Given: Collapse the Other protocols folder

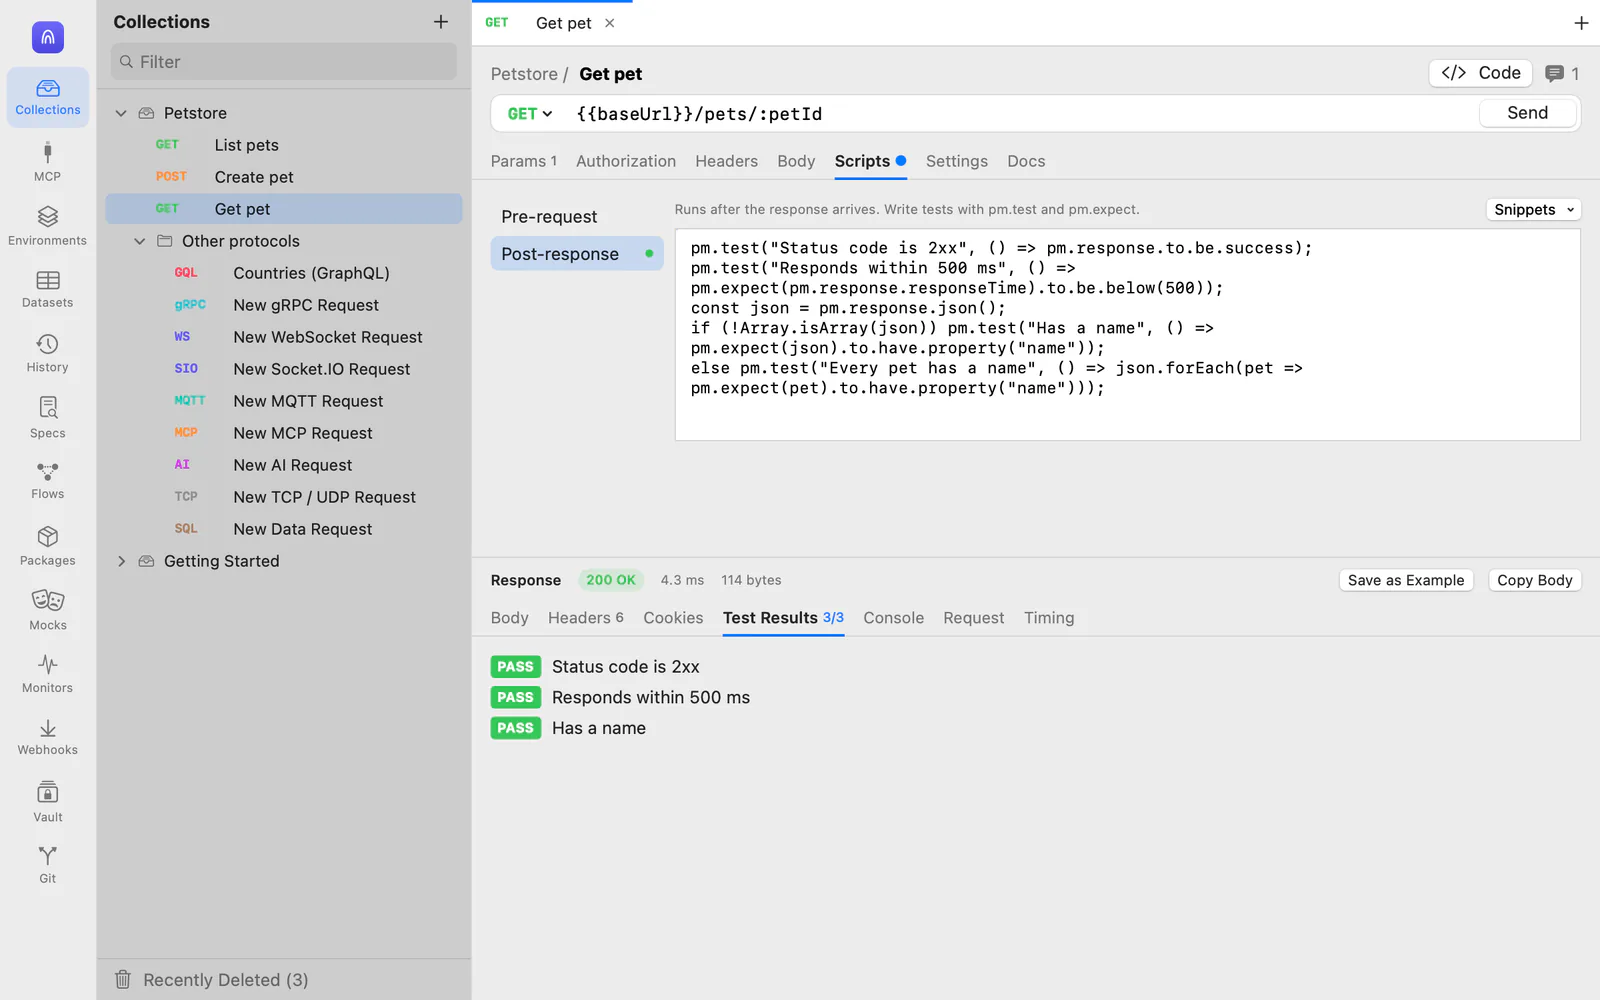Looking at the screenshot, I should click(140, 241).
